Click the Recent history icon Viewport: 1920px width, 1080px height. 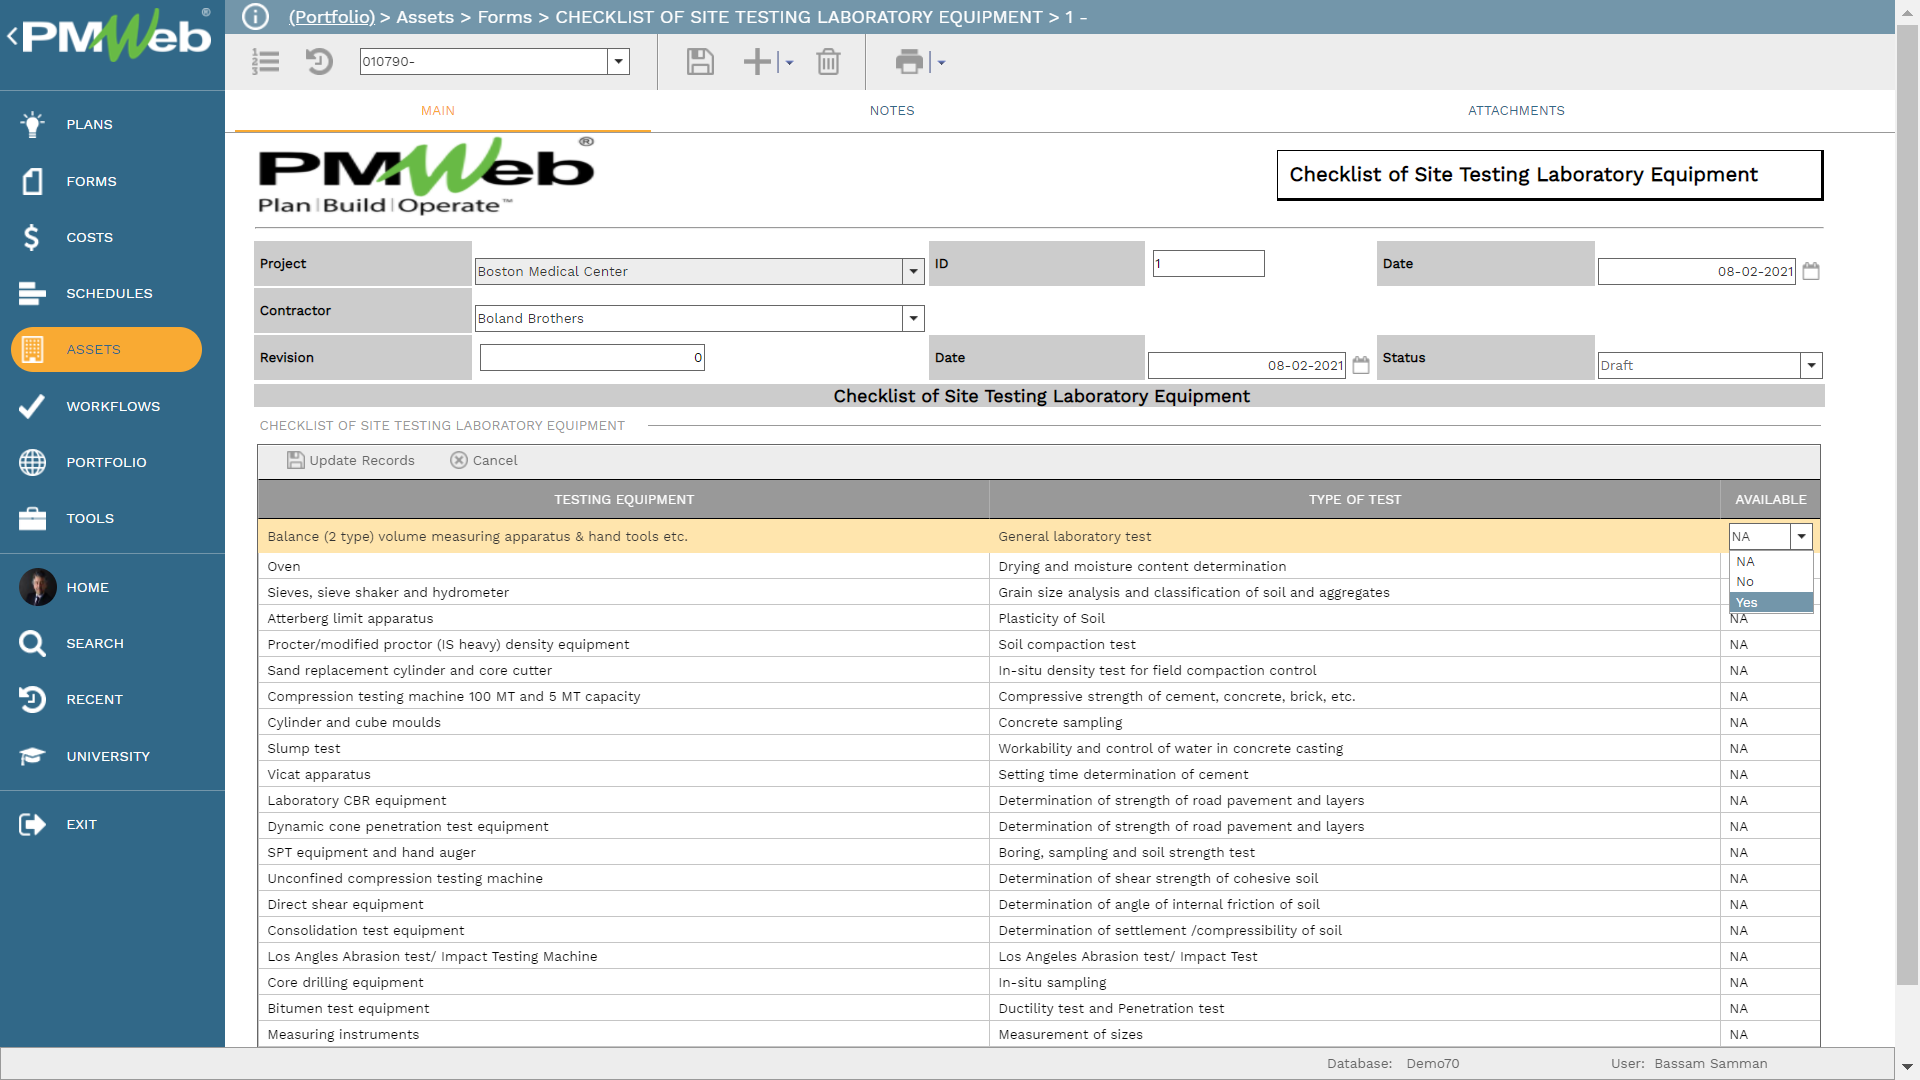coord(32,699)
